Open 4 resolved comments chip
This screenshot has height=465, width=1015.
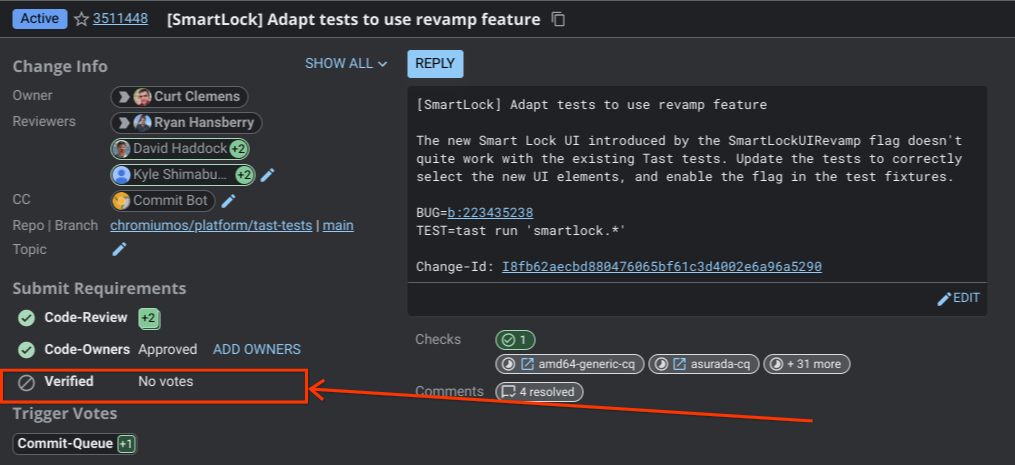[539, 391]
